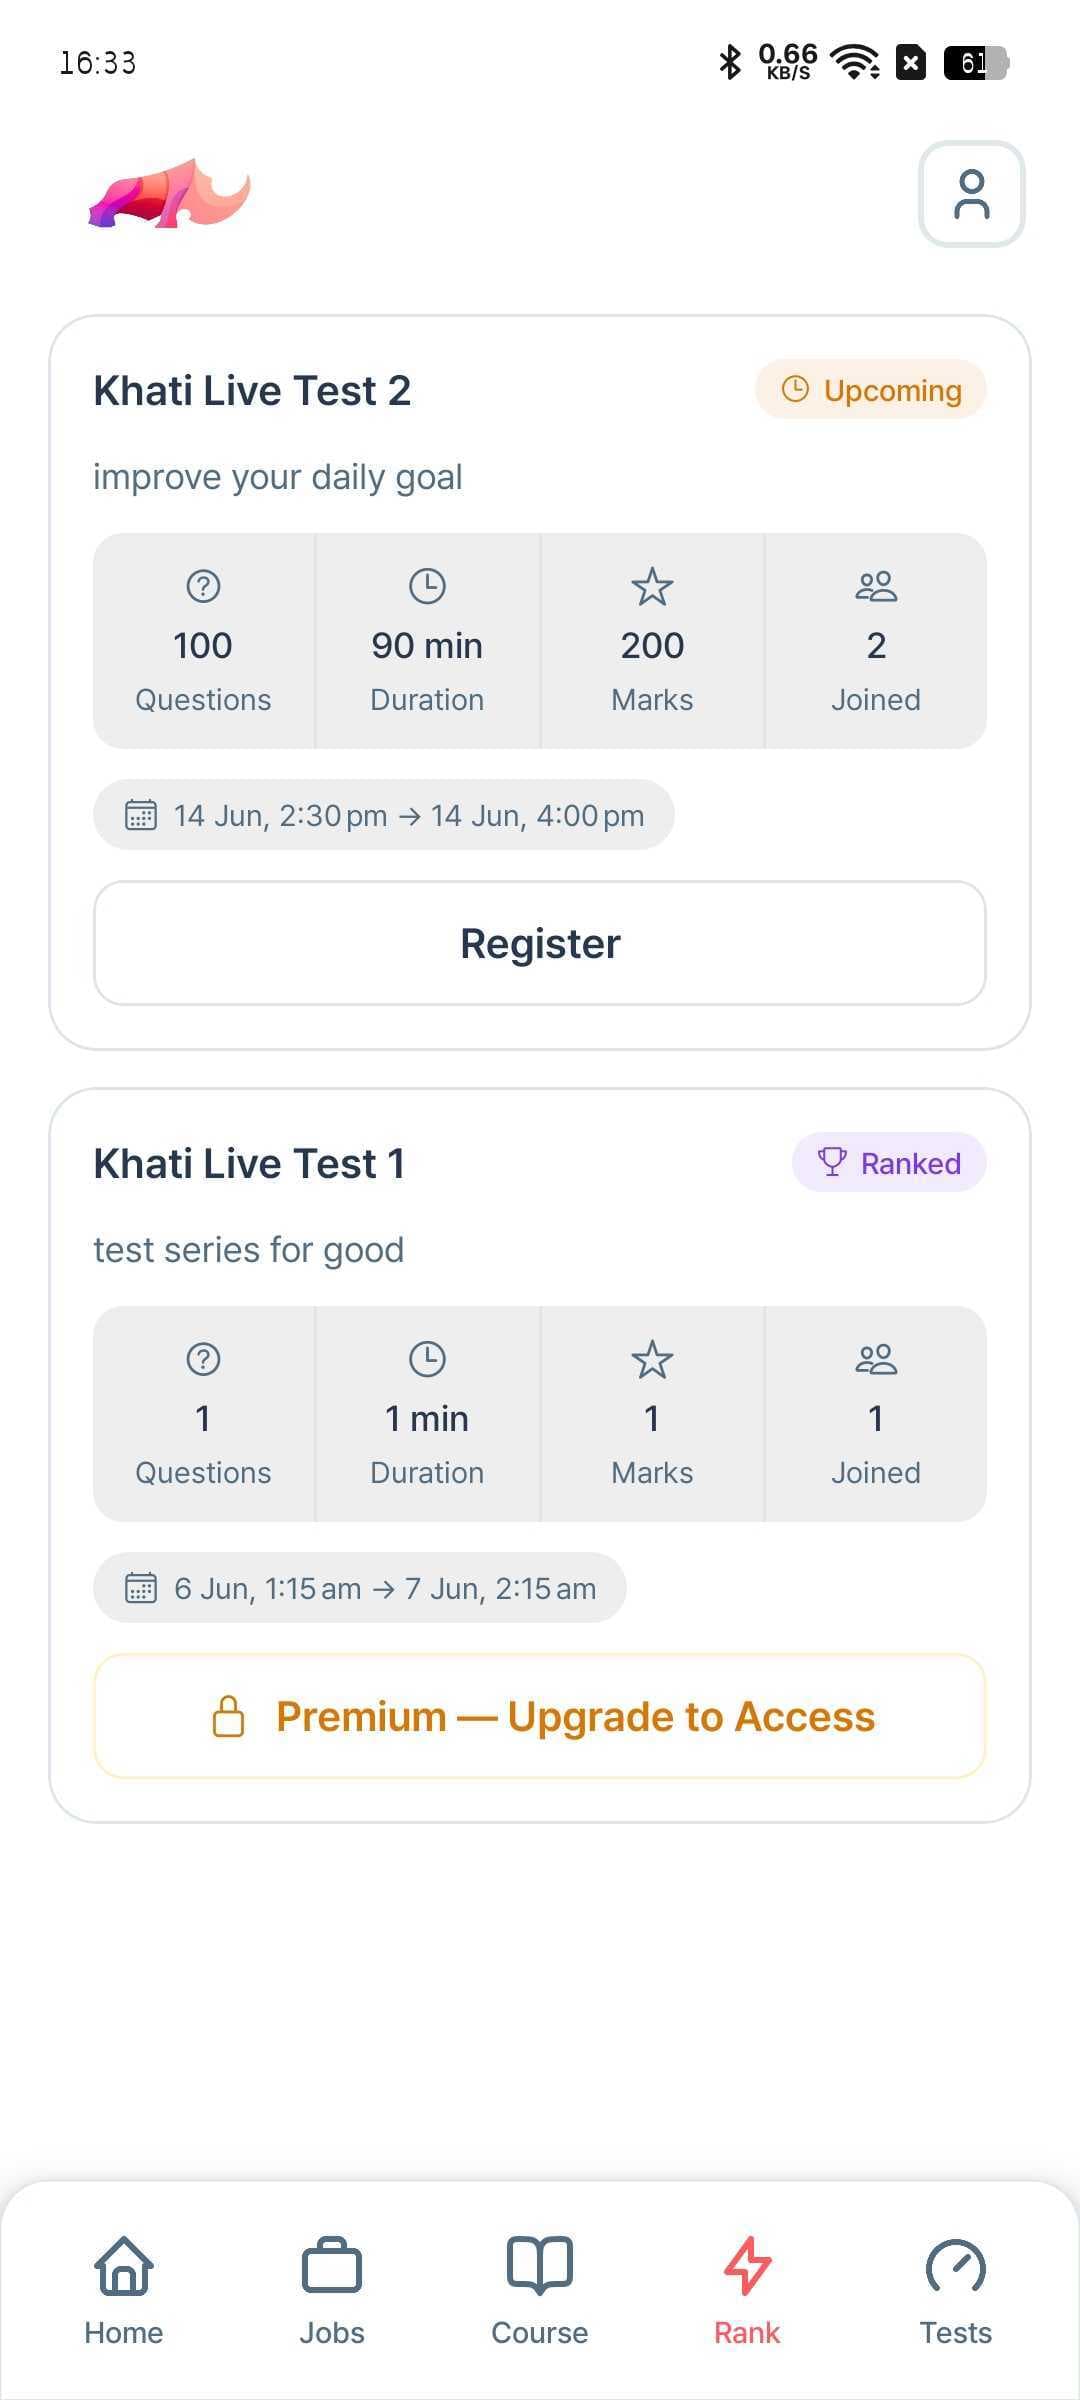Click the Upcoming status badge
Image resolution: width=1080 pixels, height=2400 pixels.
pos(871,390)
